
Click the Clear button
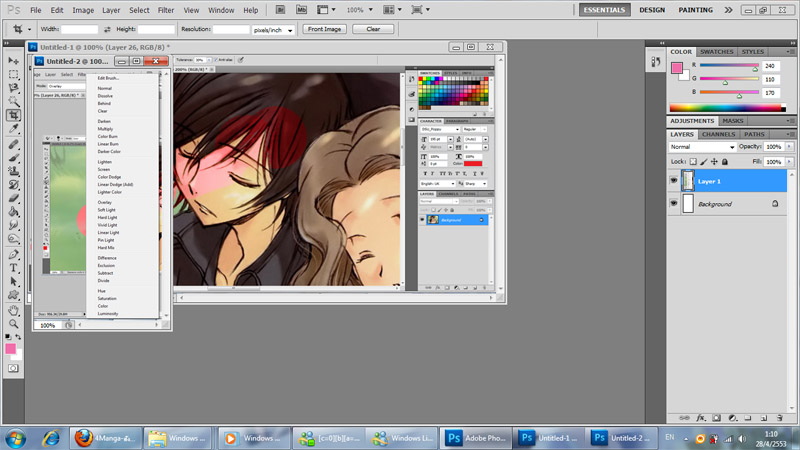pos(373,29)
